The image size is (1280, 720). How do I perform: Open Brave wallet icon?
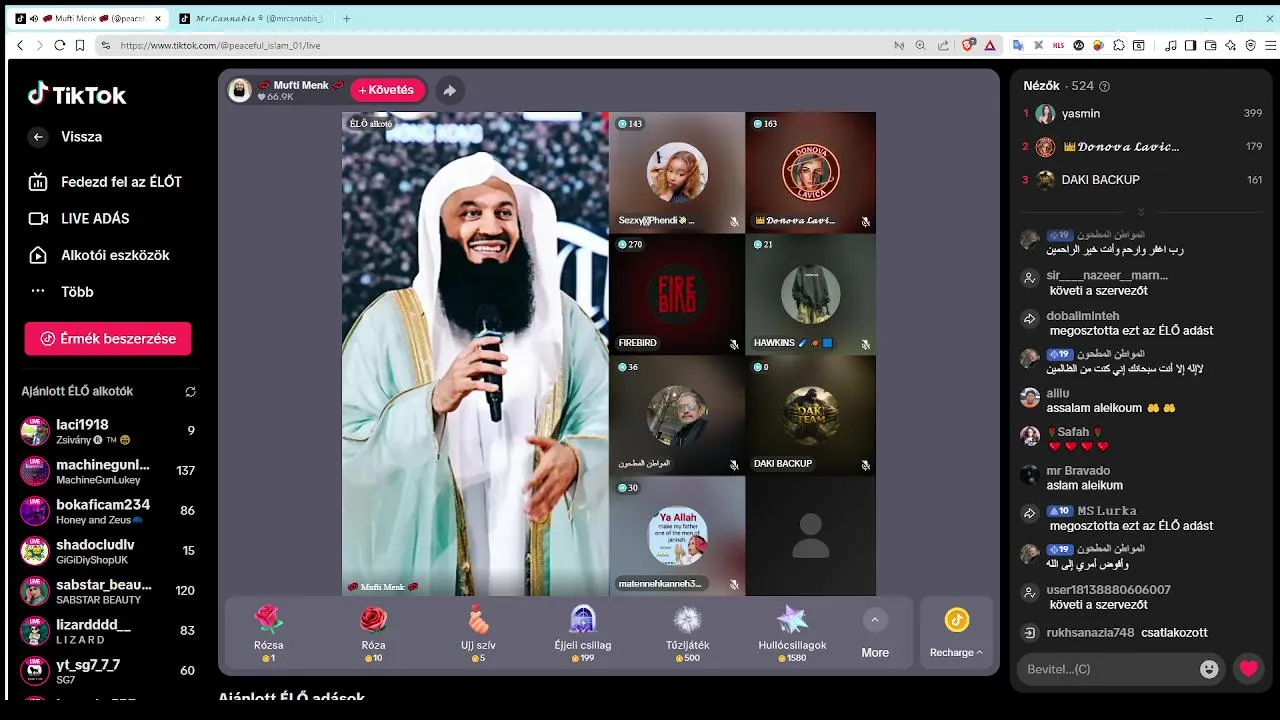[x=1211, y=45]
